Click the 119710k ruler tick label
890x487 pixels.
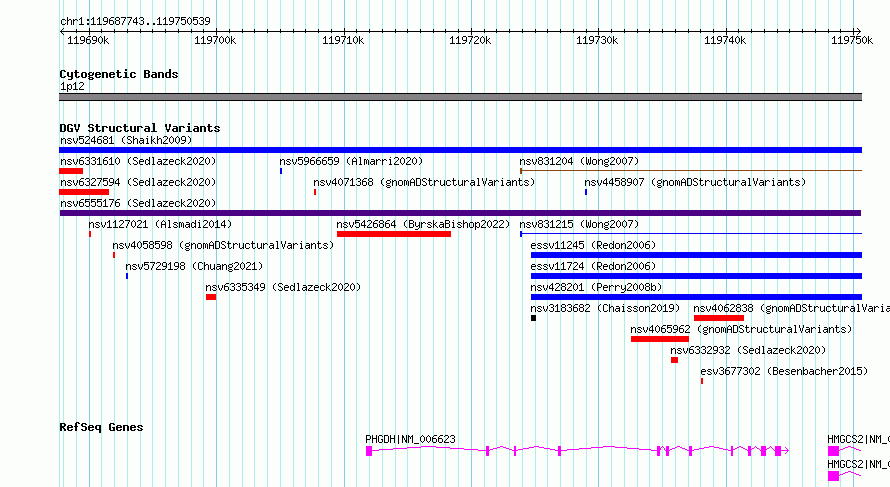(x=343, y=40)
